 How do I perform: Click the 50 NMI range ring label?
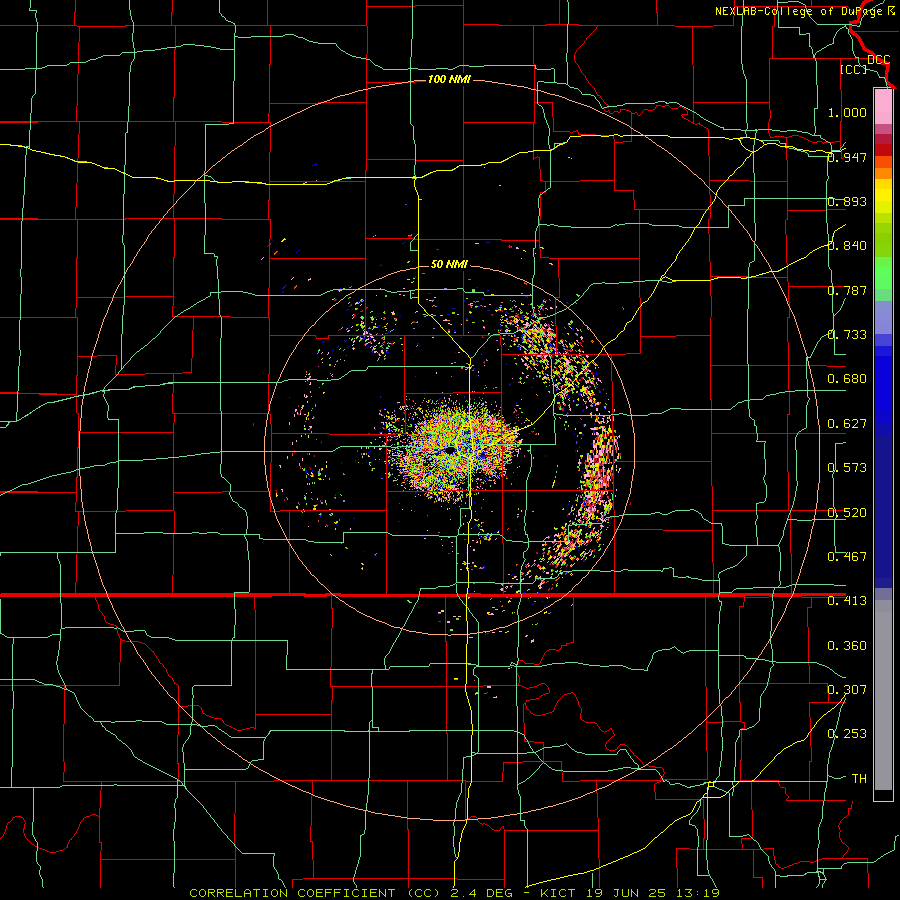pos(449,264)
